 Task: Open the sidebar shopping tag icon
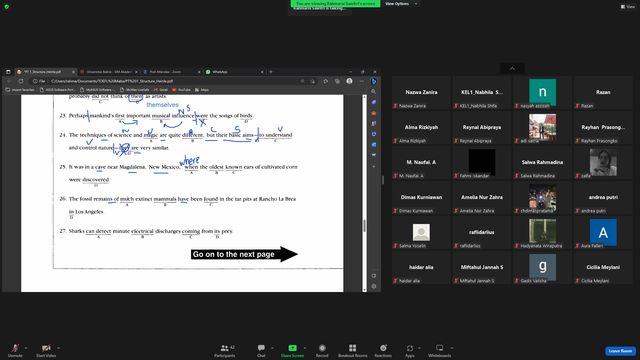[374, 102]
